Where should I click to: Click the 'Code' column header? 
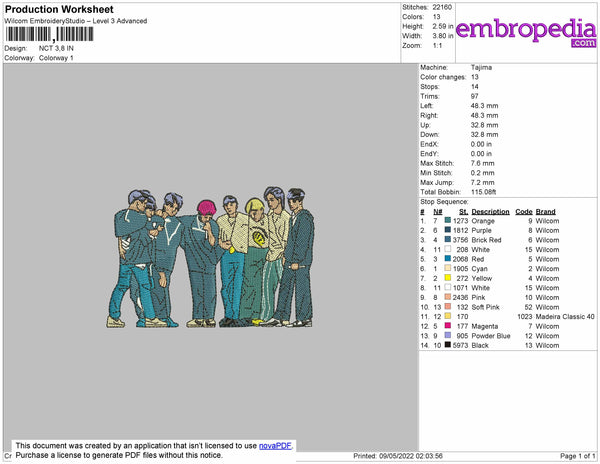click(x=524, y=212)
